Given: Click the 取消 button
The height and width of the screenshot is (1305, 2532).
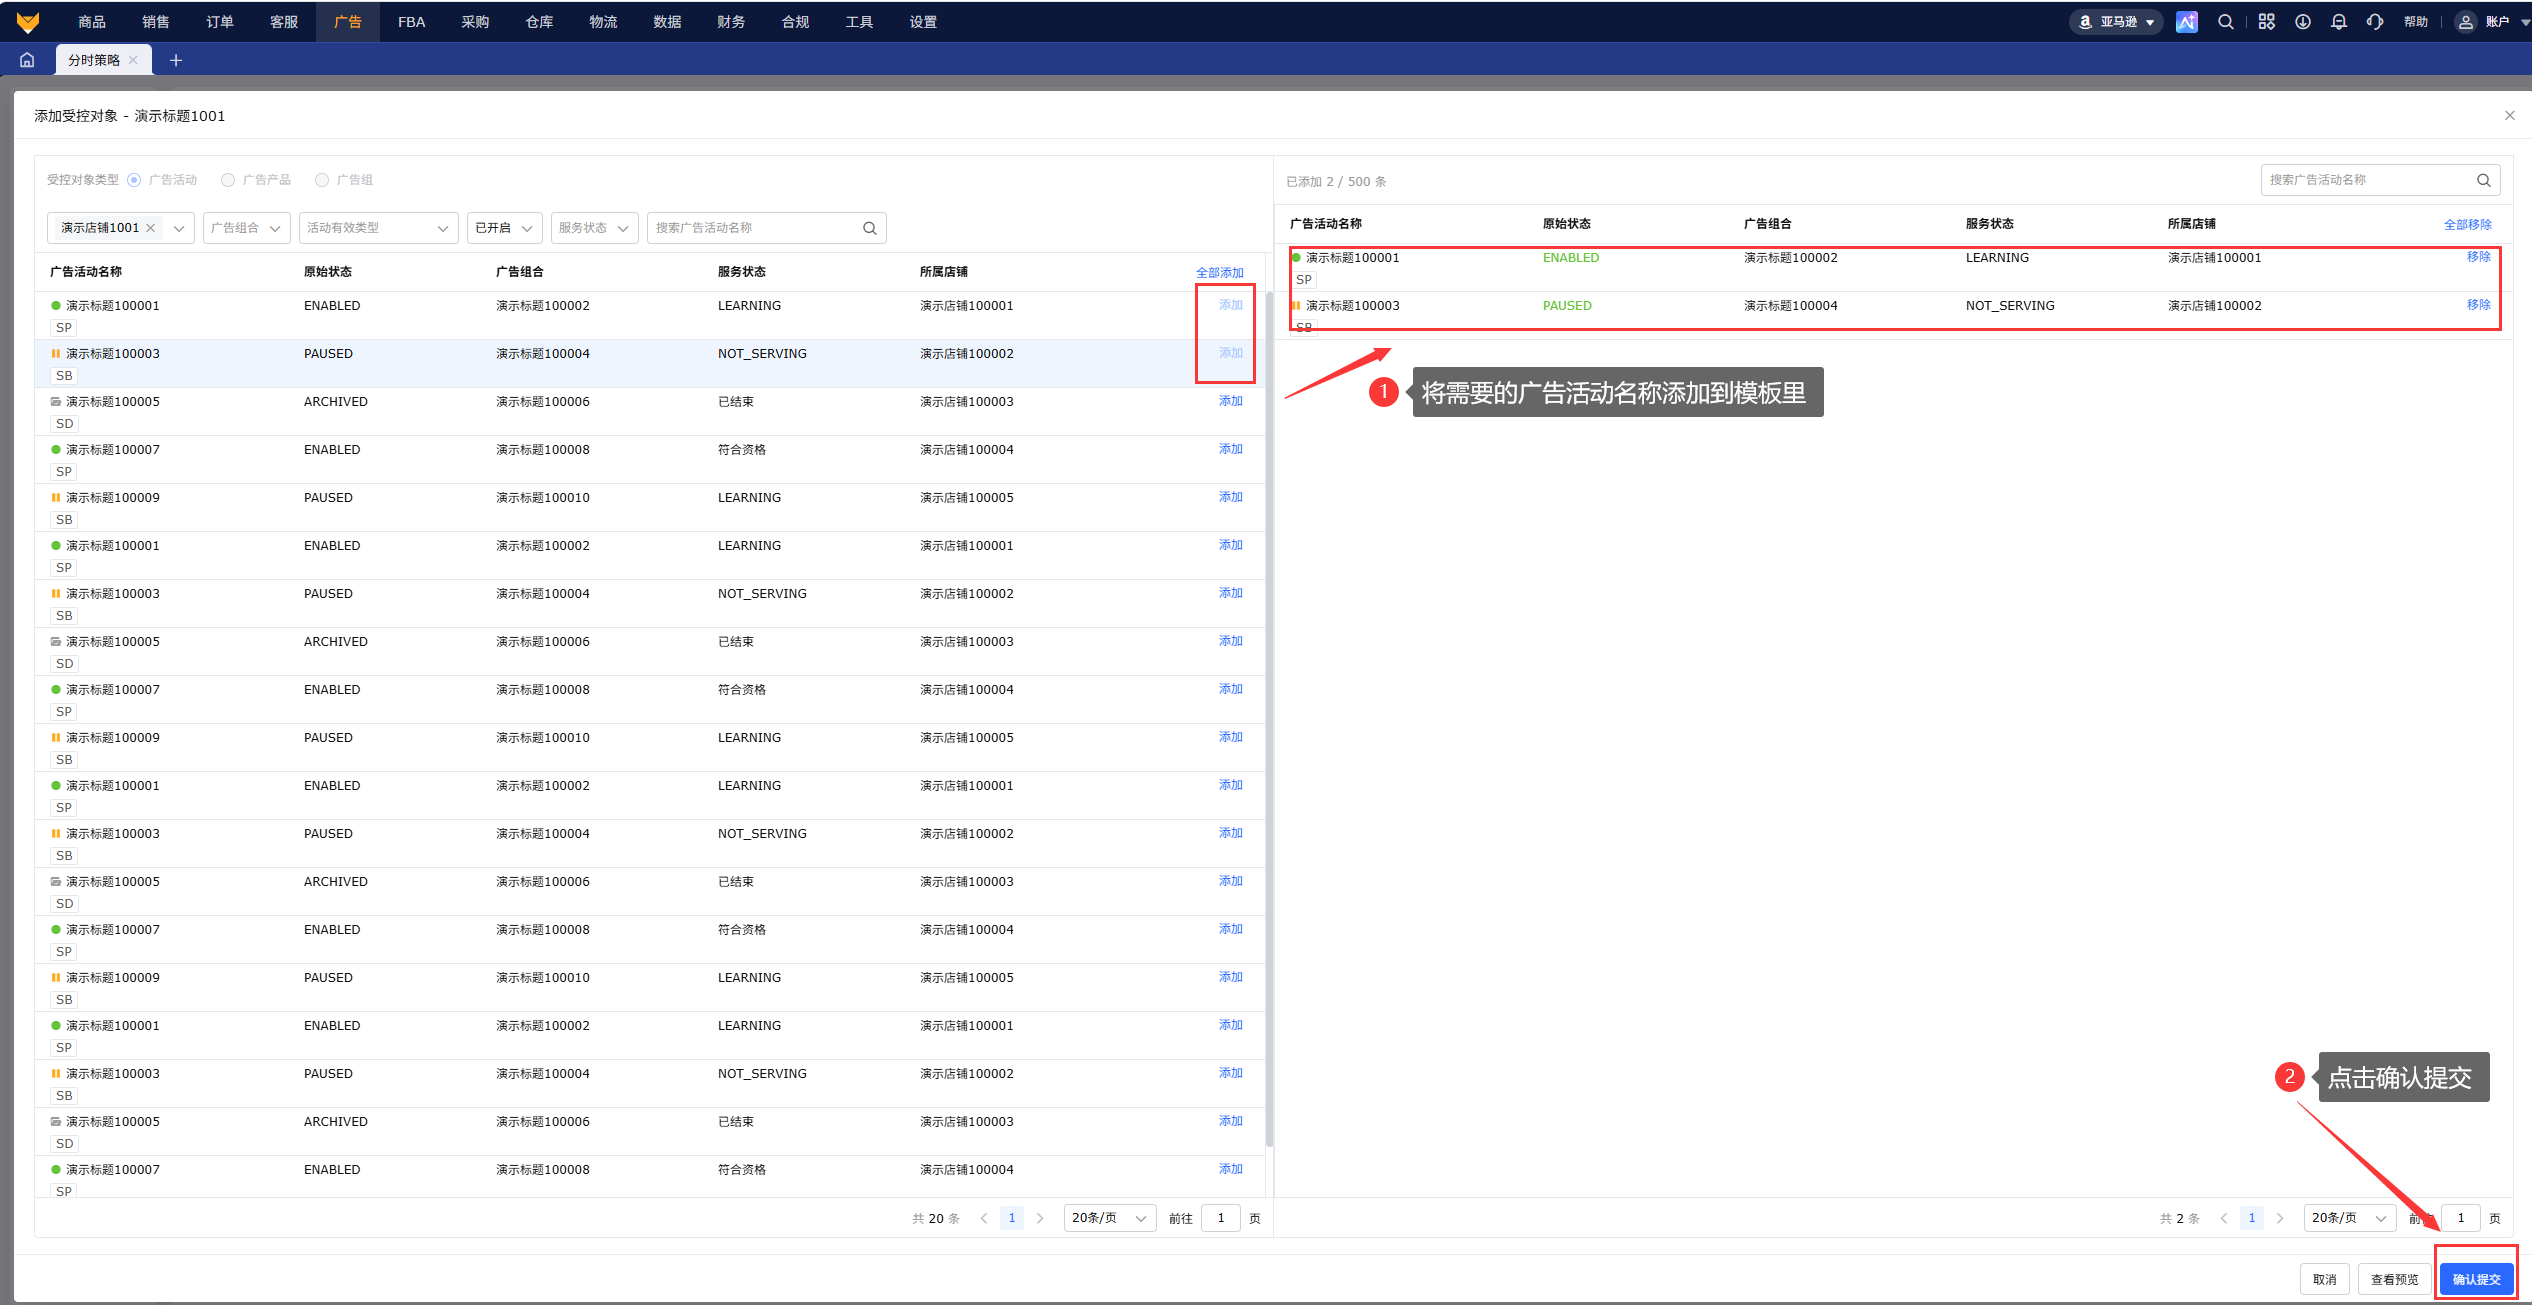Looking at the screenshot, I should pos(2325,1279).
